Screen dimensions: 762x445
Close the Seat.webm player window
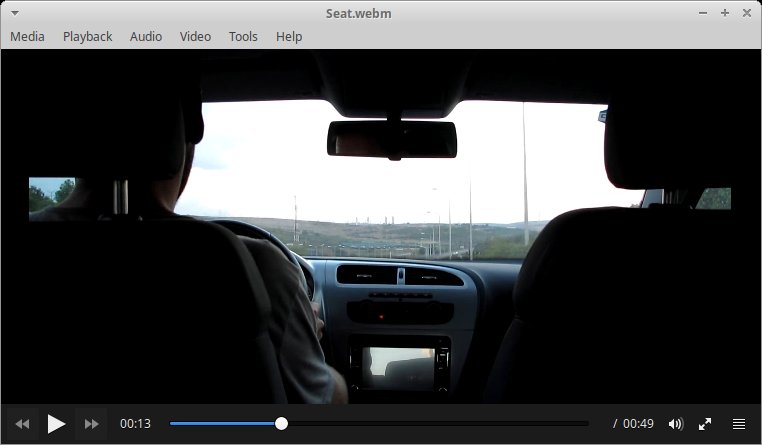747,13
